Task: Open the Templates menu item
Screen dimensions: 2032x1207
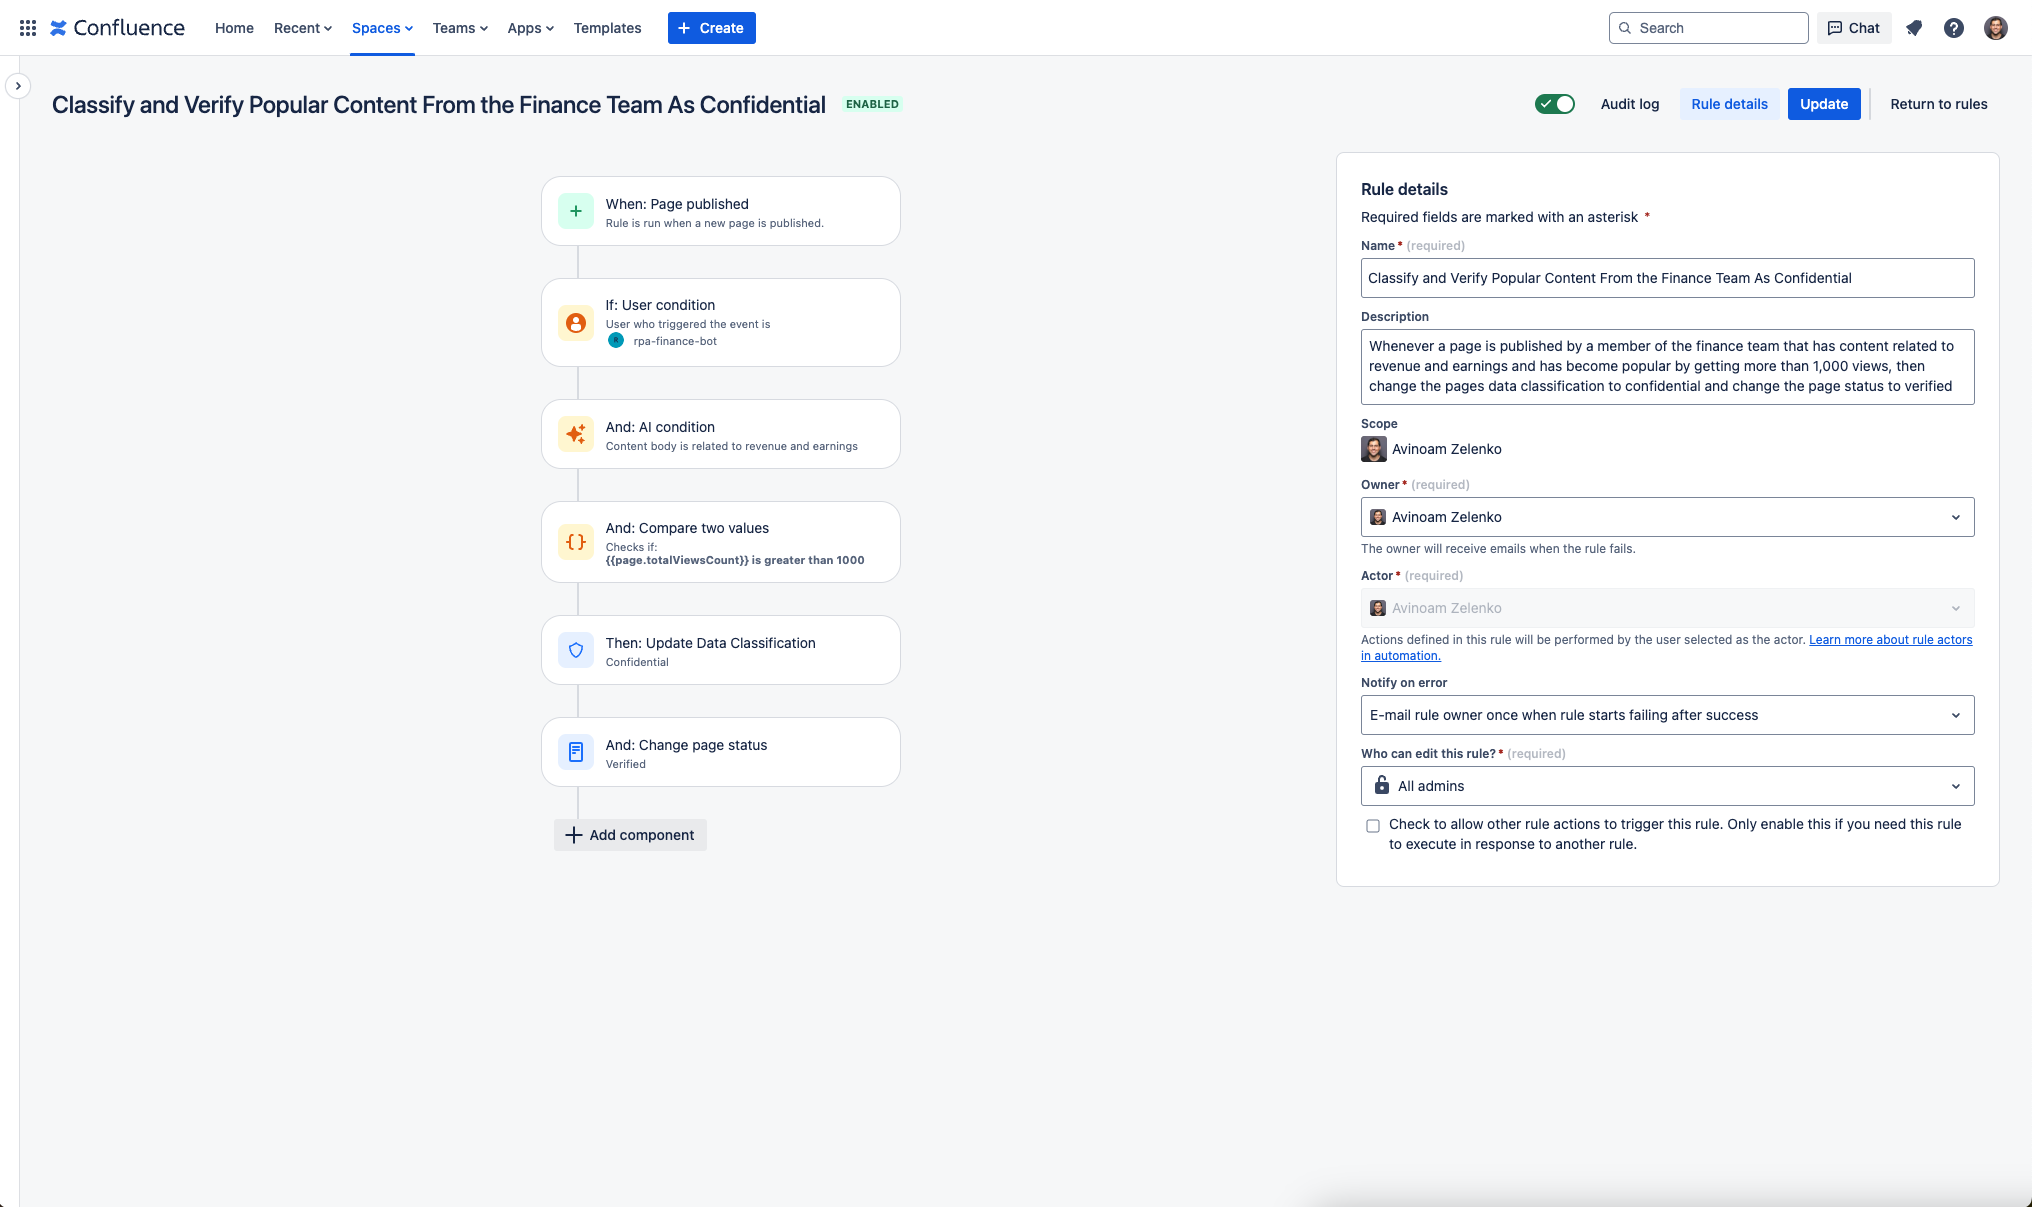Action: pyautogui.click(x=607, y=28)
